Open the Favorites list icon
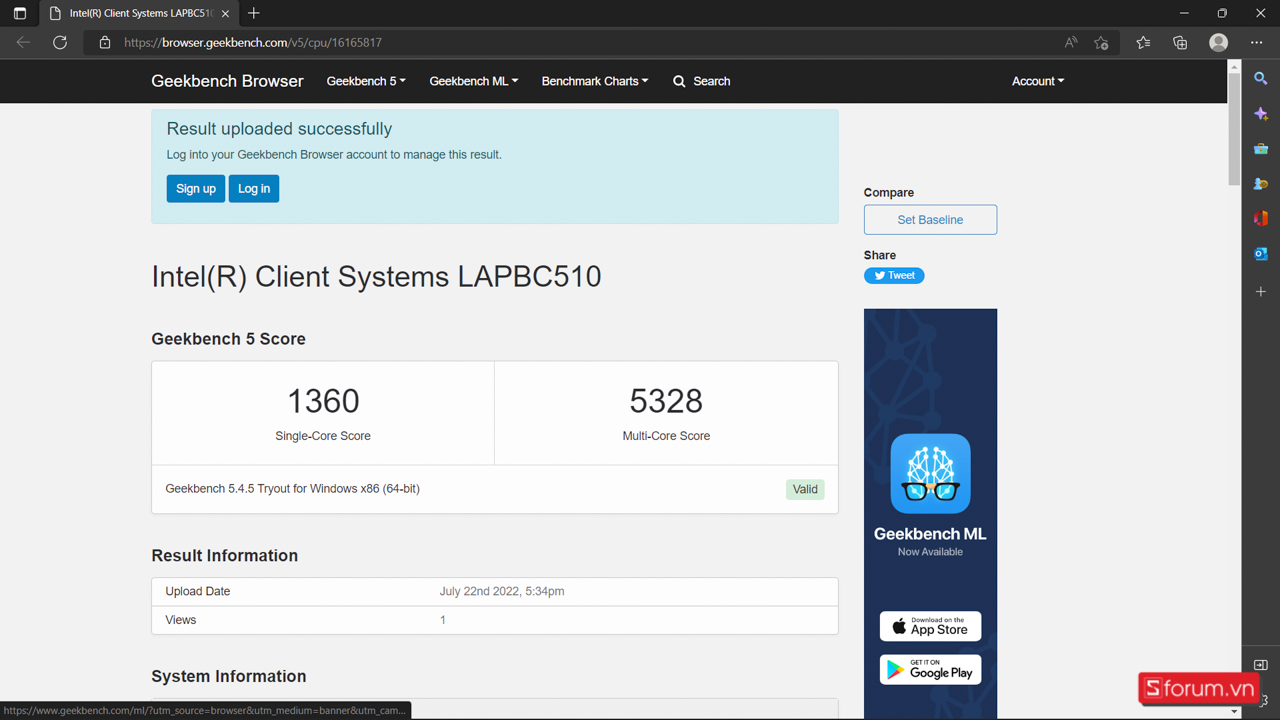Screen dimensions: 1280x720 tap(1143, 43)
